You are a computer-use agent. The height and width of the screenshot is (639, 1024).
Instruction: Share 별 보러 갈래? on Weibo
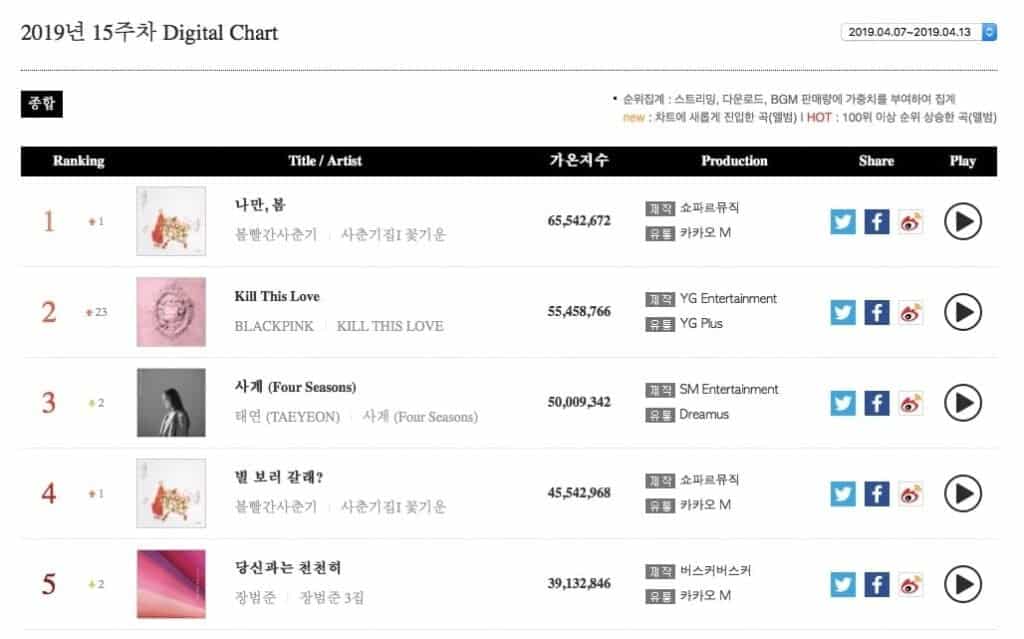pyautogui.click(x=910, y=494)
